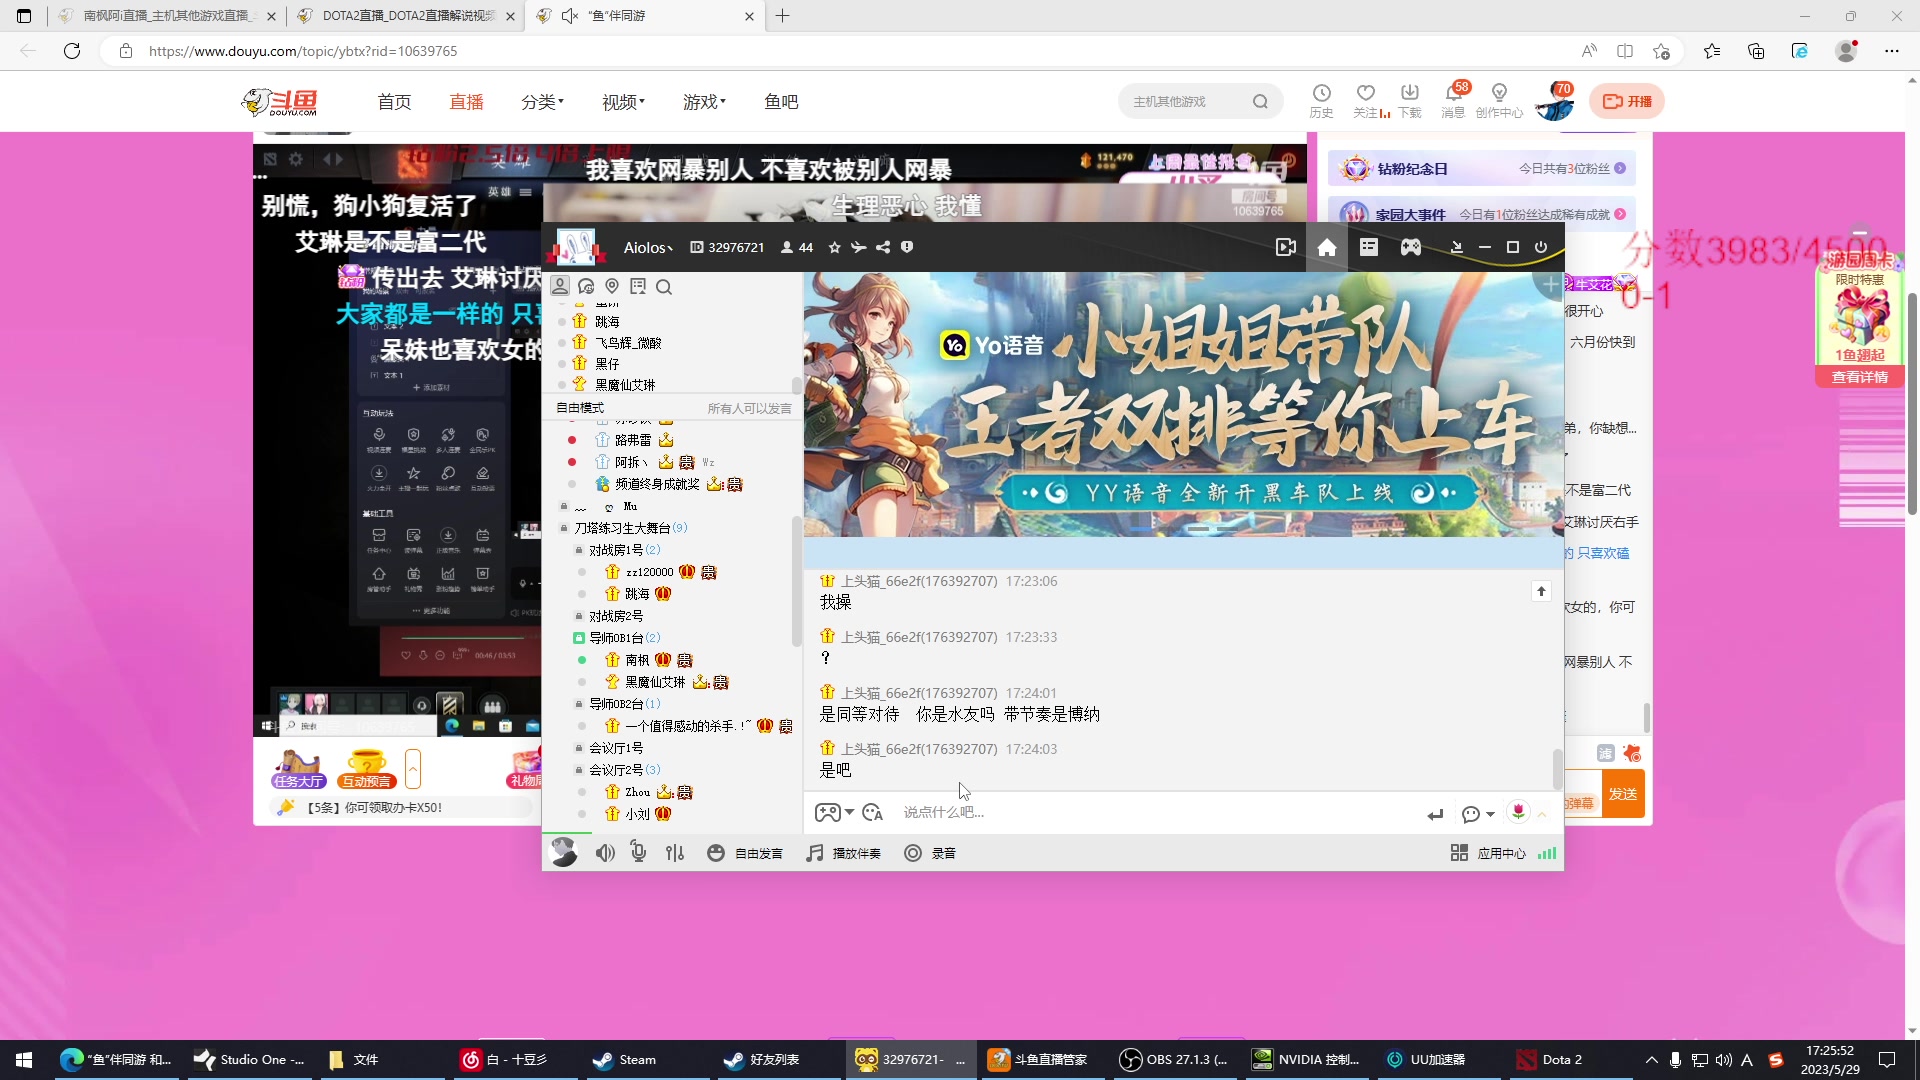
Task: Click the power exit-channel icon in YY
Action: tap(1541, 247)
